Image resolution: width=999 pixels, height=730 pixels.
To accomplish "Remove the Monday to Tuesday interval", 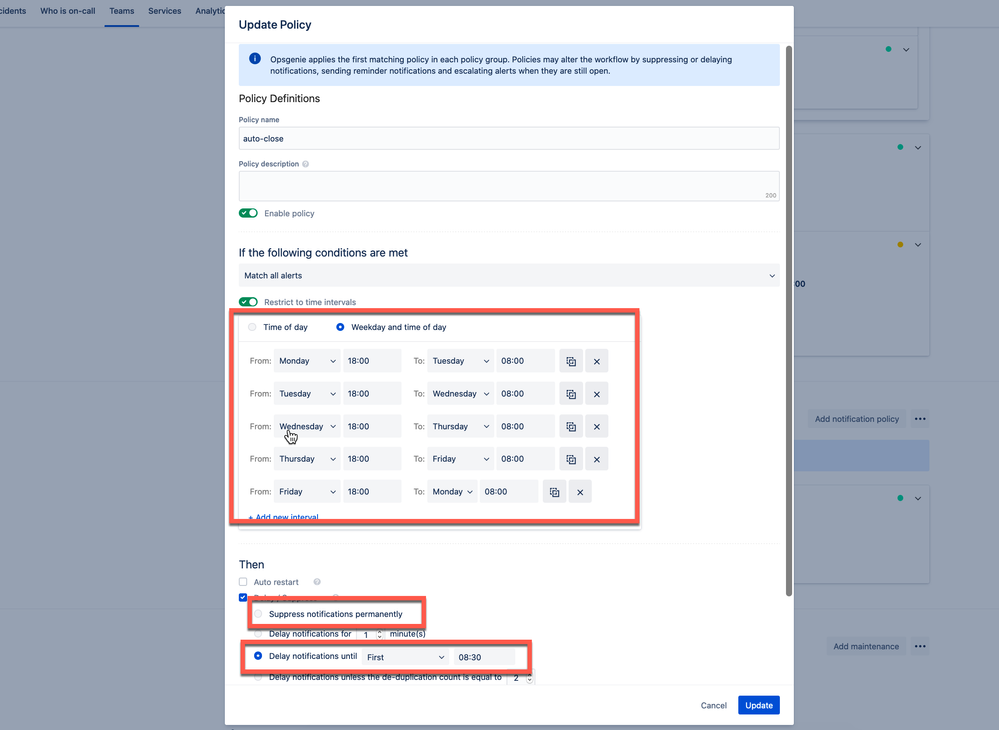I will pyautogui.click(x=596, y=361).
